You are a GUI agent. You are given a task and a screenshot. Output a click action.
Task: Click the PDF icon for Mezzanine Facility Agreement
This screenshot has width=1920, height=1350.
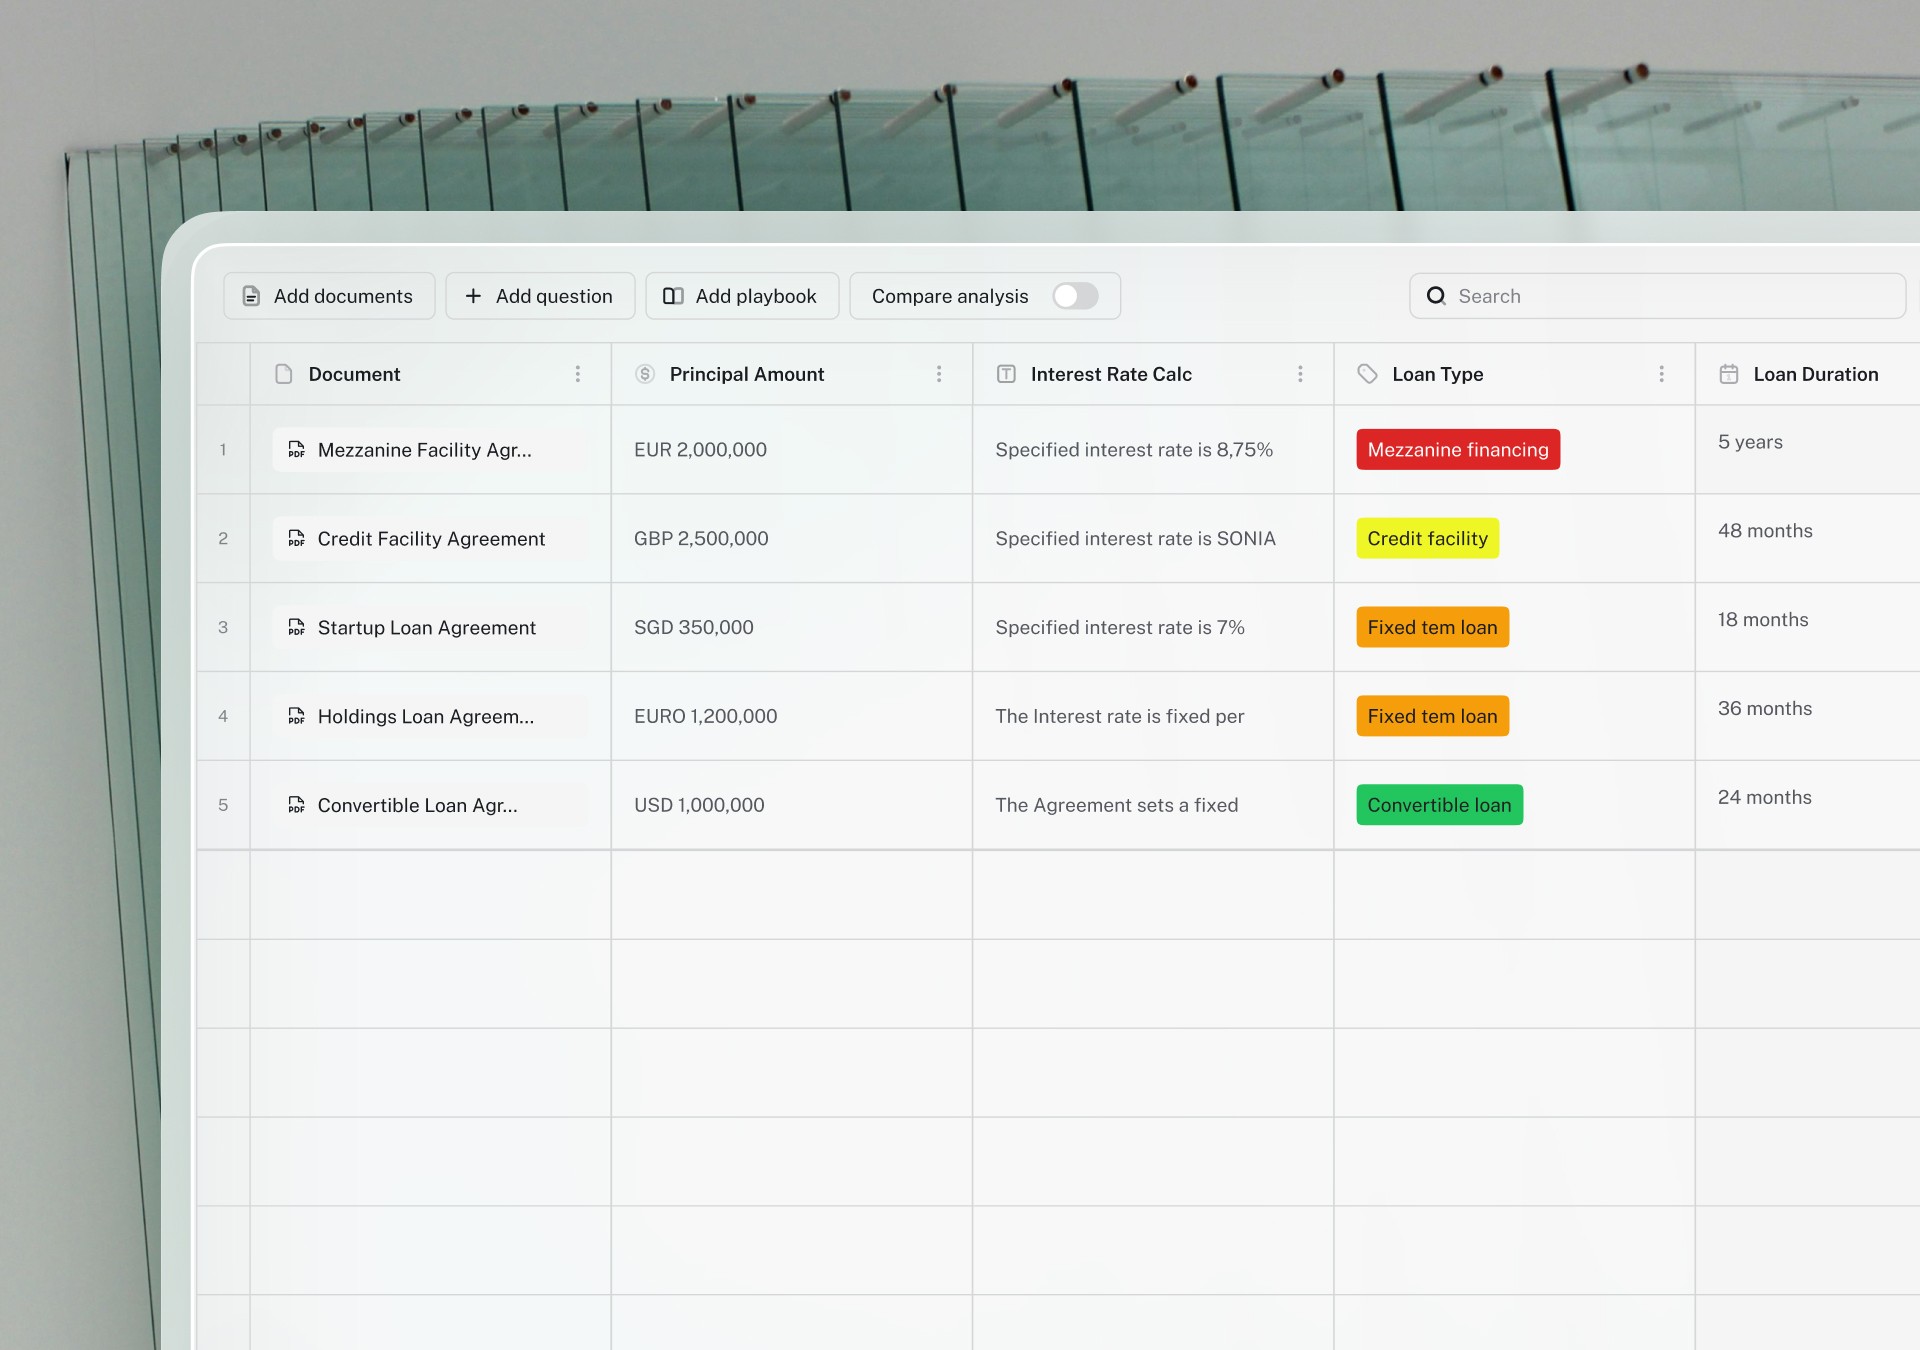pos(296,450)
